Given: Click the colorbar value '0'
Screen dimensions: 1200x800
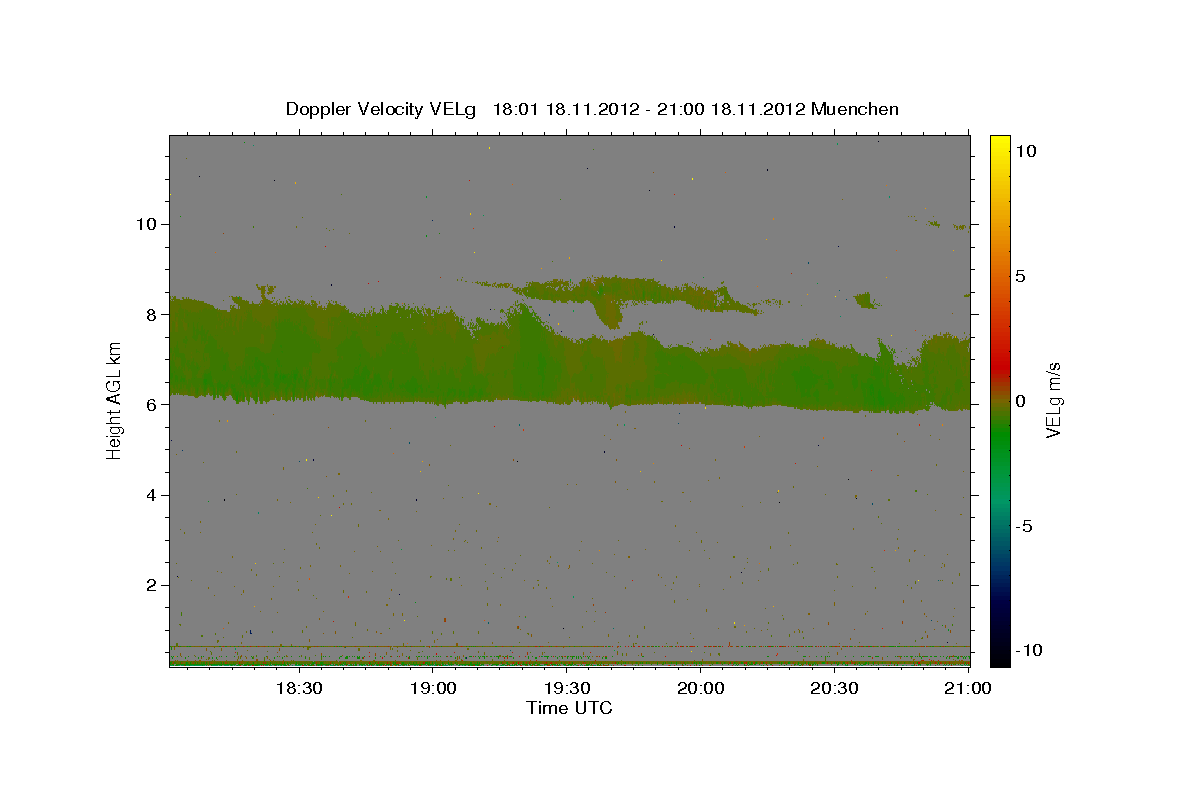Looking at the screenshot, I should click(1020, 401).
